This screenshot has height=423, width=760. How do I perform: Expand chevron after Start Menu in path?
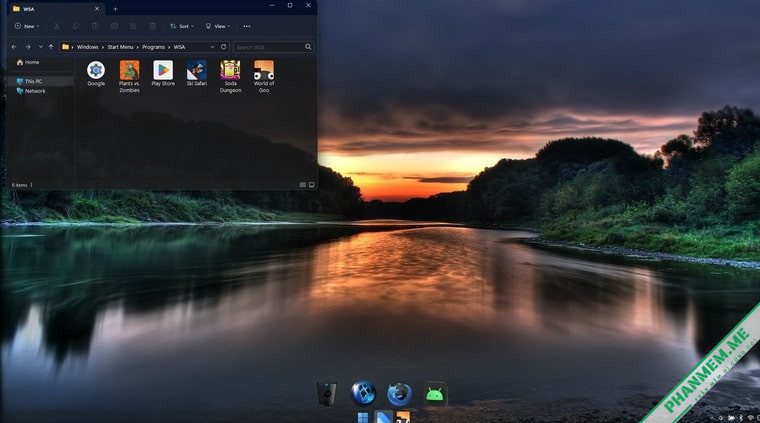138,47
